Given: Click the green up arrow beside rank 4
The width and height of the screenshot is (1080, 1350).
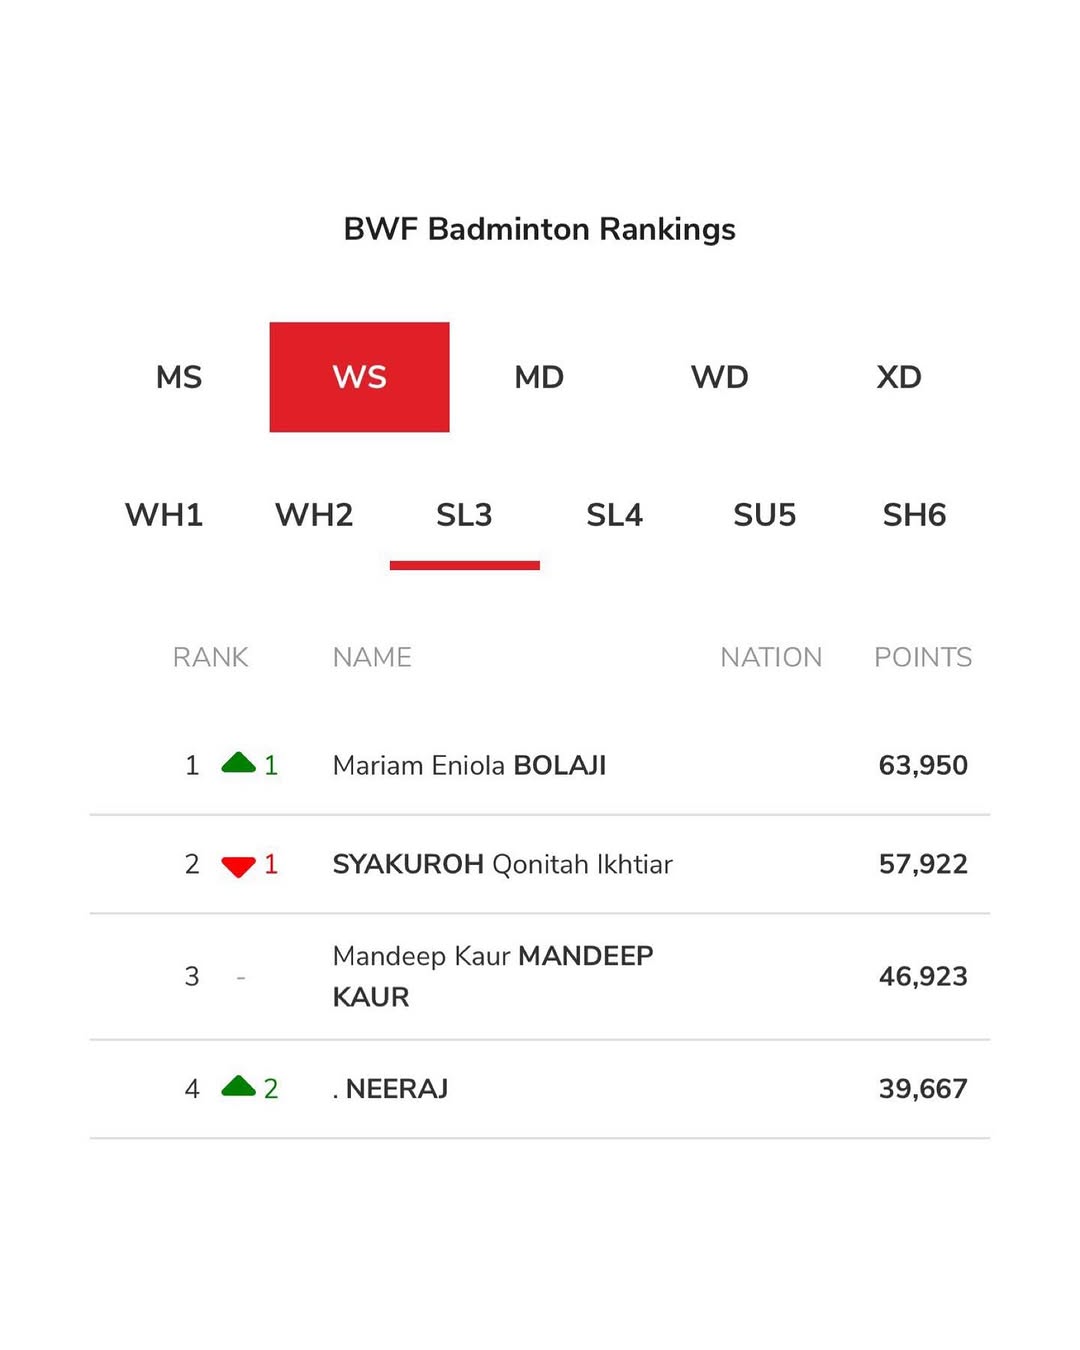Looking at the screenshot, I should click(238, 1087).
